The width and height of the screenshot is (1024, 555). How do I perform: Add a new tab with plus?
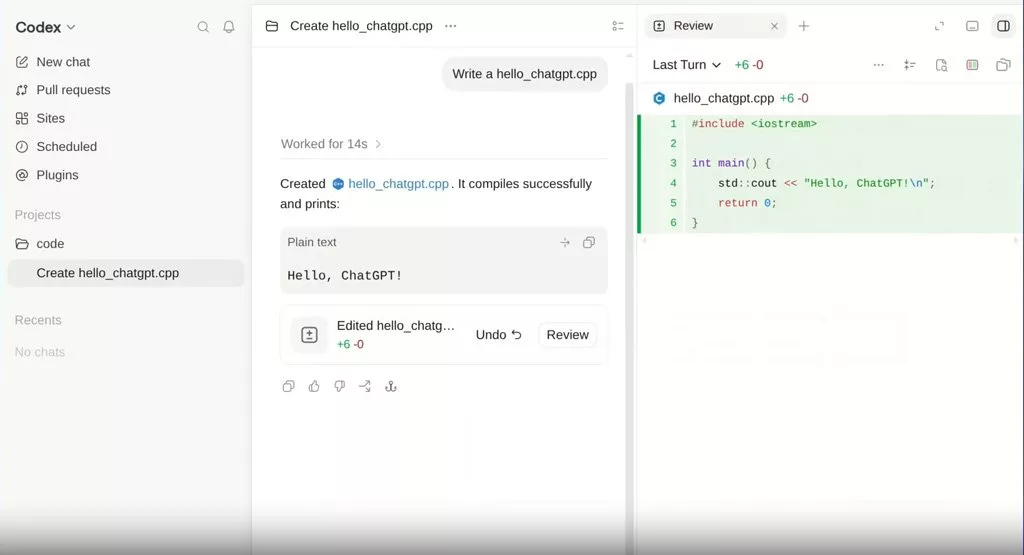point(804,26)
